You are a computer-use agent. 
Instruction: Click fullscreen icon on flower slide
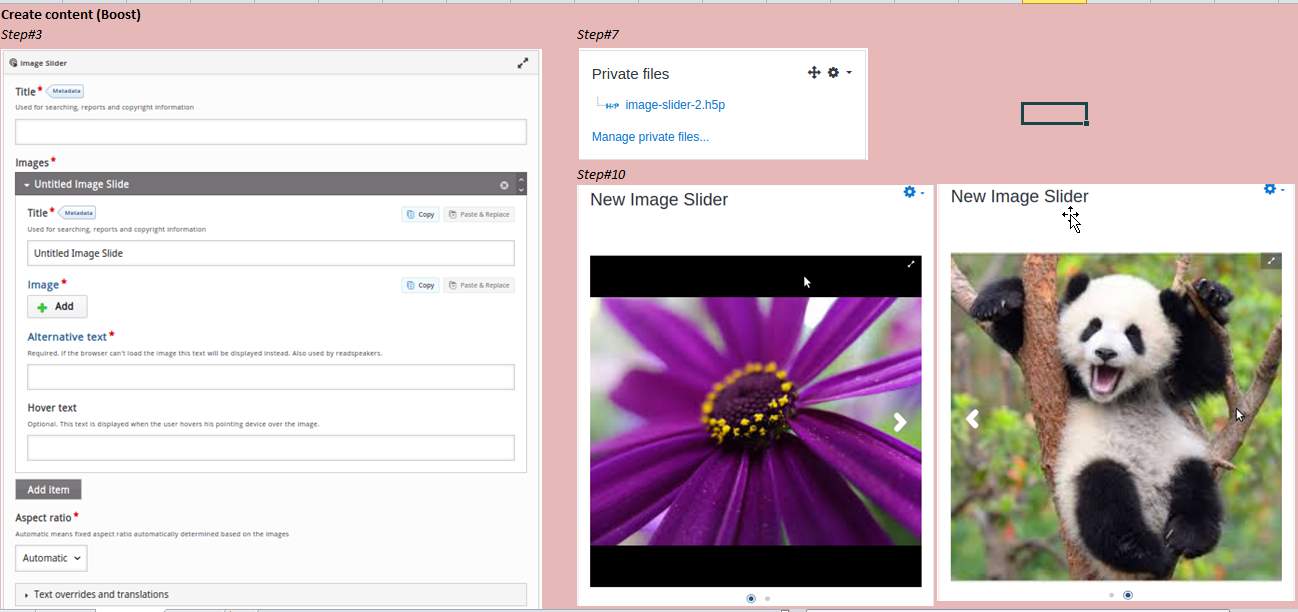[911, 264]
